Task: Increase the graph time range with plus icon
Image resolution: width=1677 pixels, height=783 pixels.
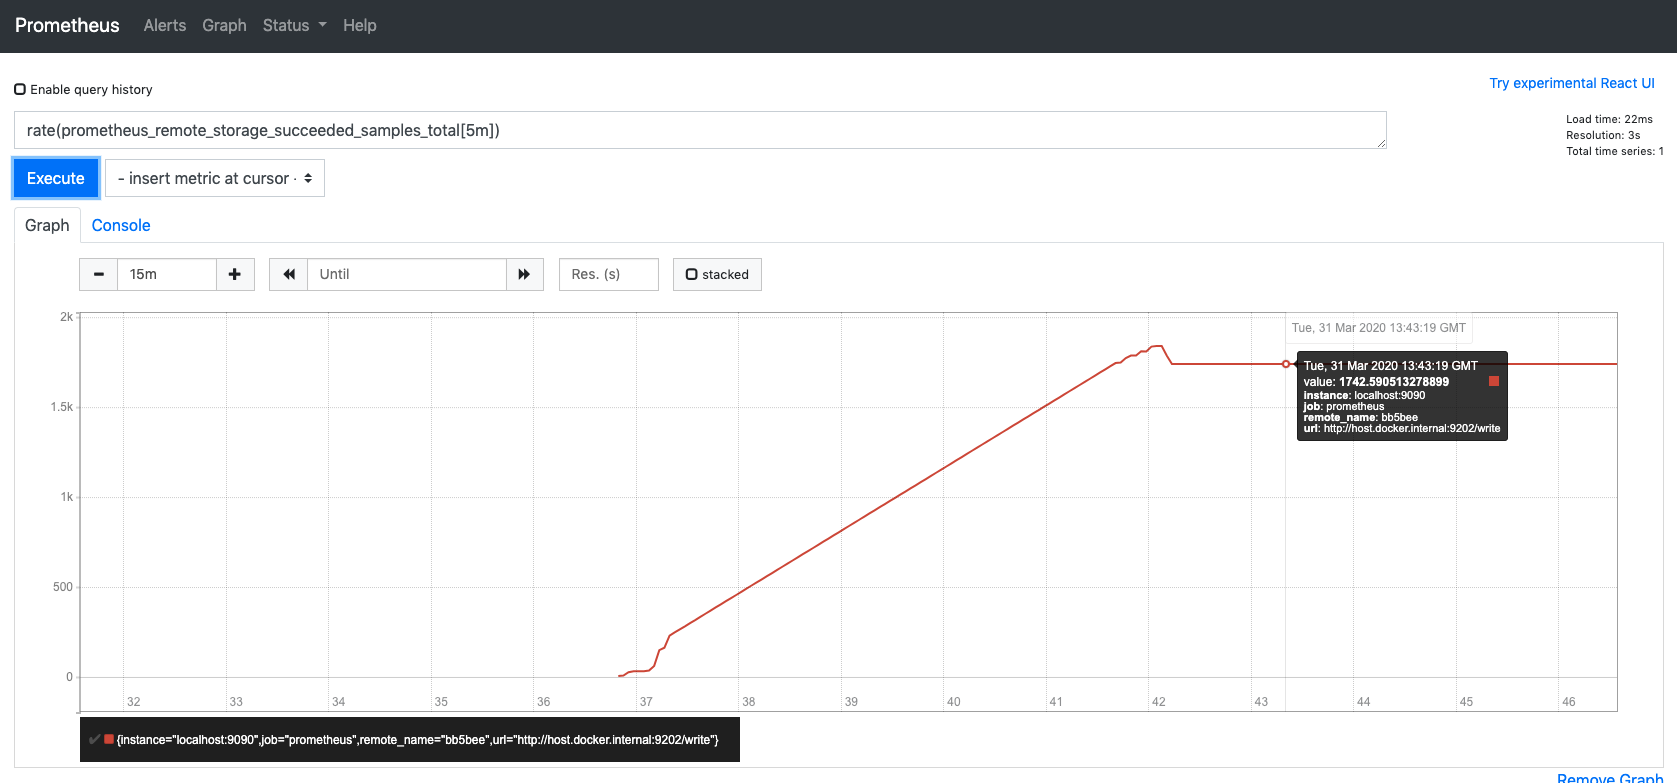Action: pos(235,274)
